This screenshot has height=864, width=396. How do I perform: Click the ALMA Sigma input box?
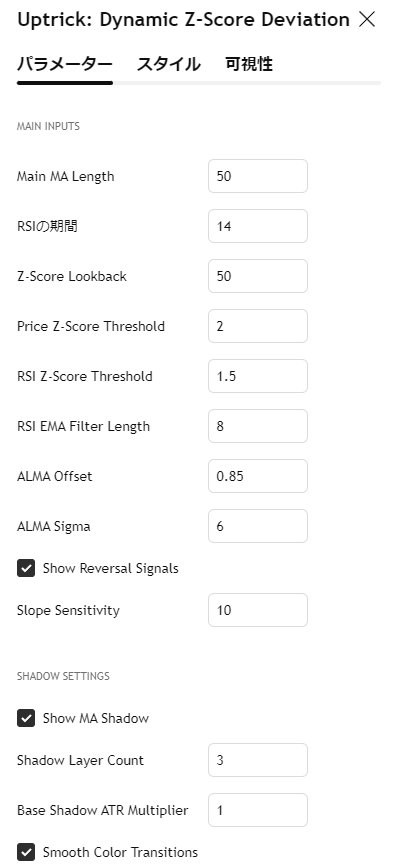[x=258, y=526]
